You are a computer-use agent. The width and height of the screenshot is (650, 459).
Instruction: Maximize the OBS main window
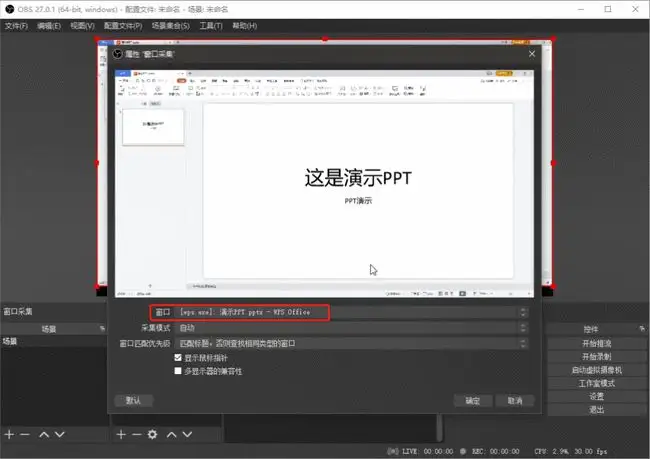click(608, 9)
